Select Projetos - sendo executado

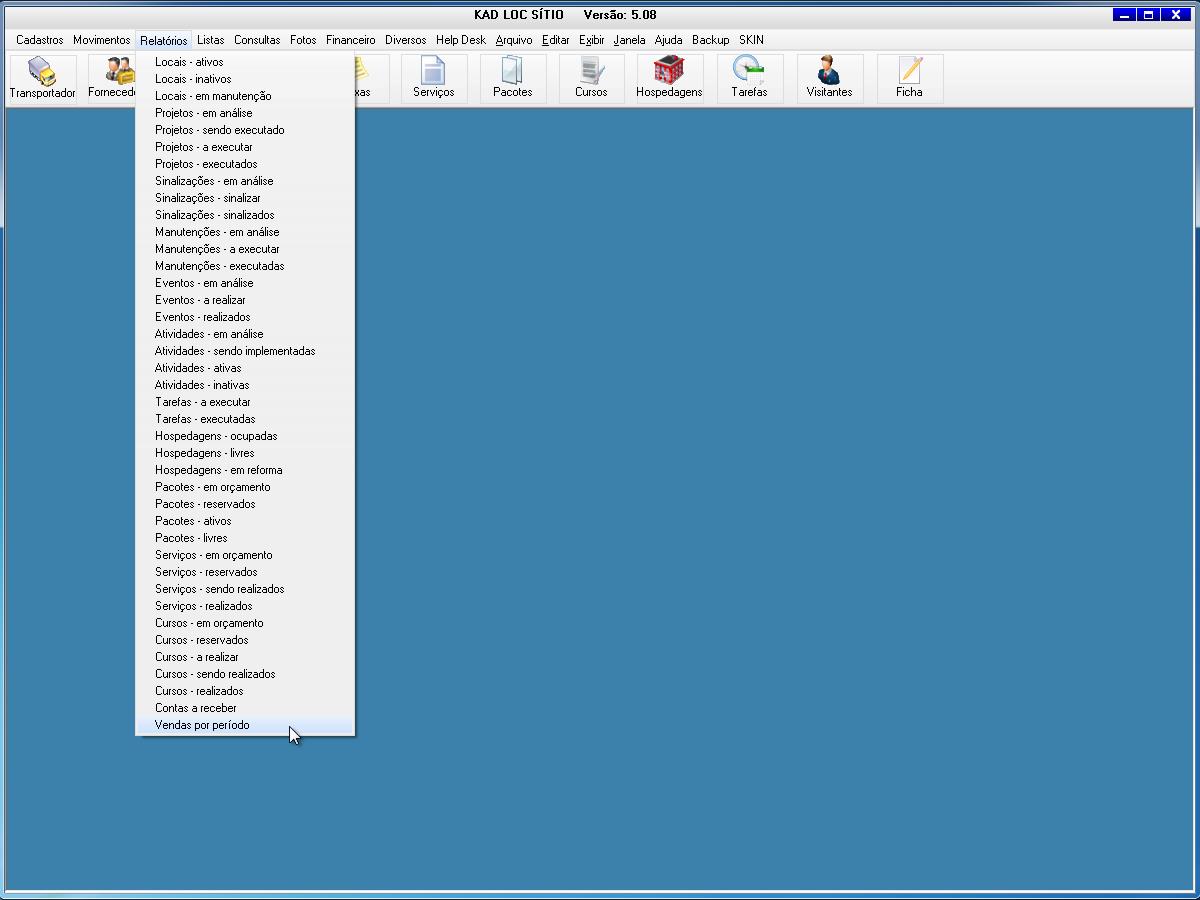click(x=245, y=130)
